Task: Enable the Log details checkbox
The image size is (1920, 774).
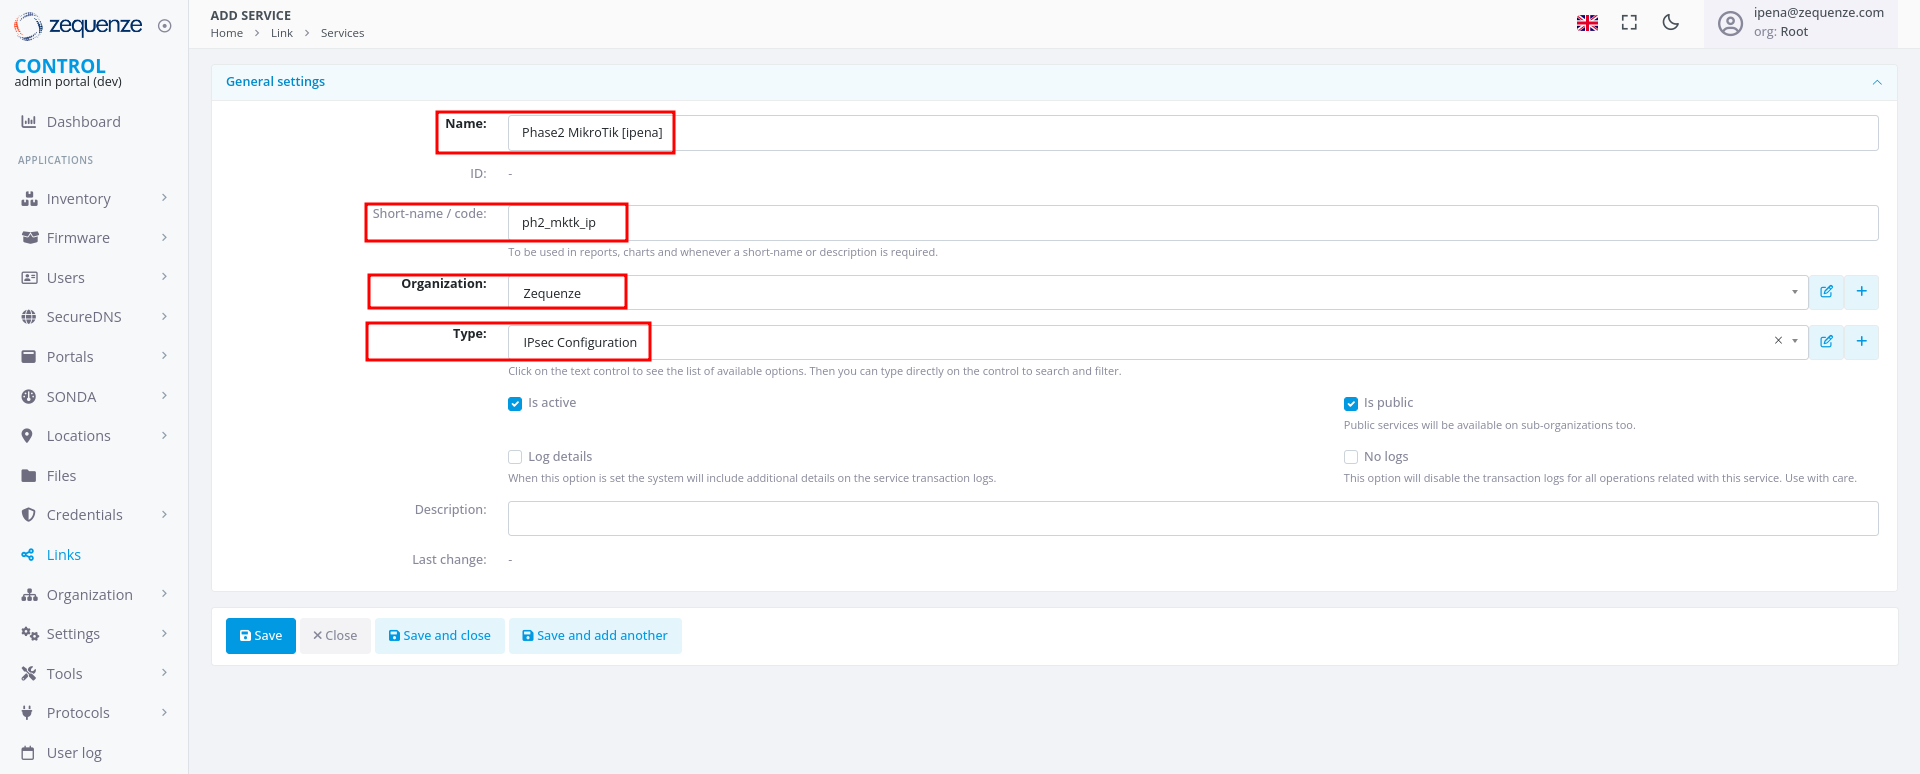Action: pos(515,457)
